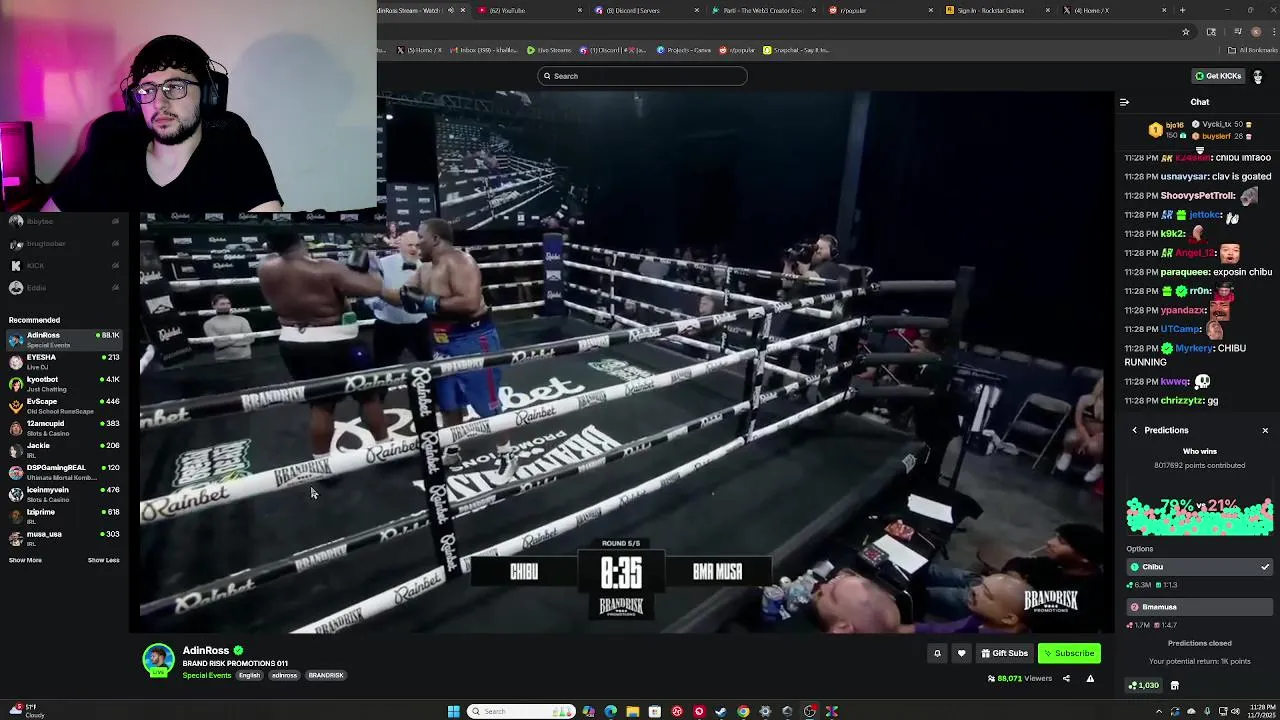Open AdinRoss channel avatar

158,660
